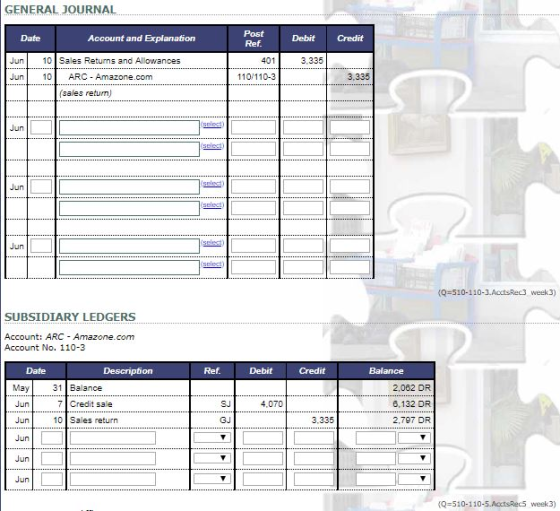Open select link on first blank entry's second line
Screen dimensions: 560x511
212,146
